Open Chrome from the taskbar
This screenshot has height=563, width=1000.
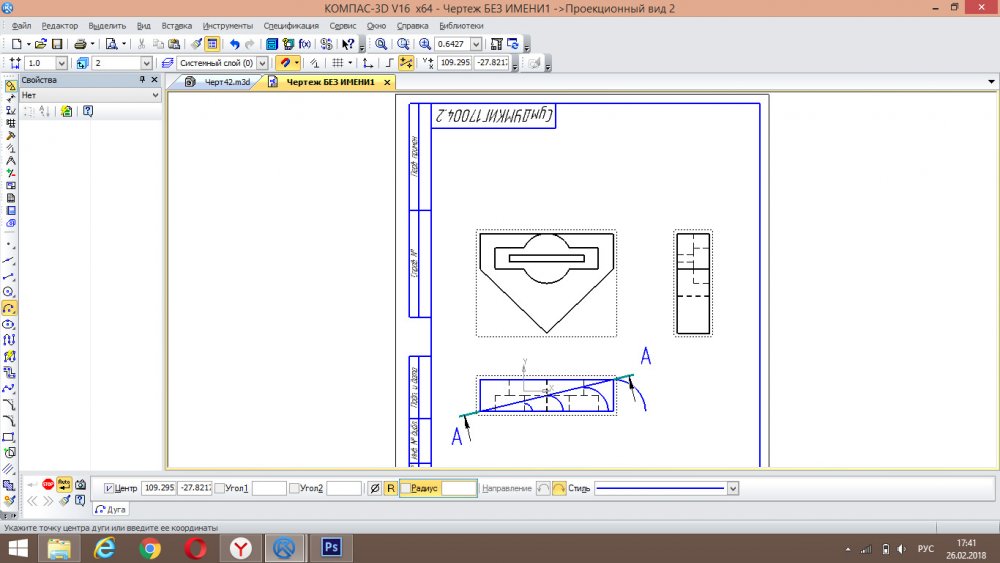pyautogui.click(x=150, y=548)
